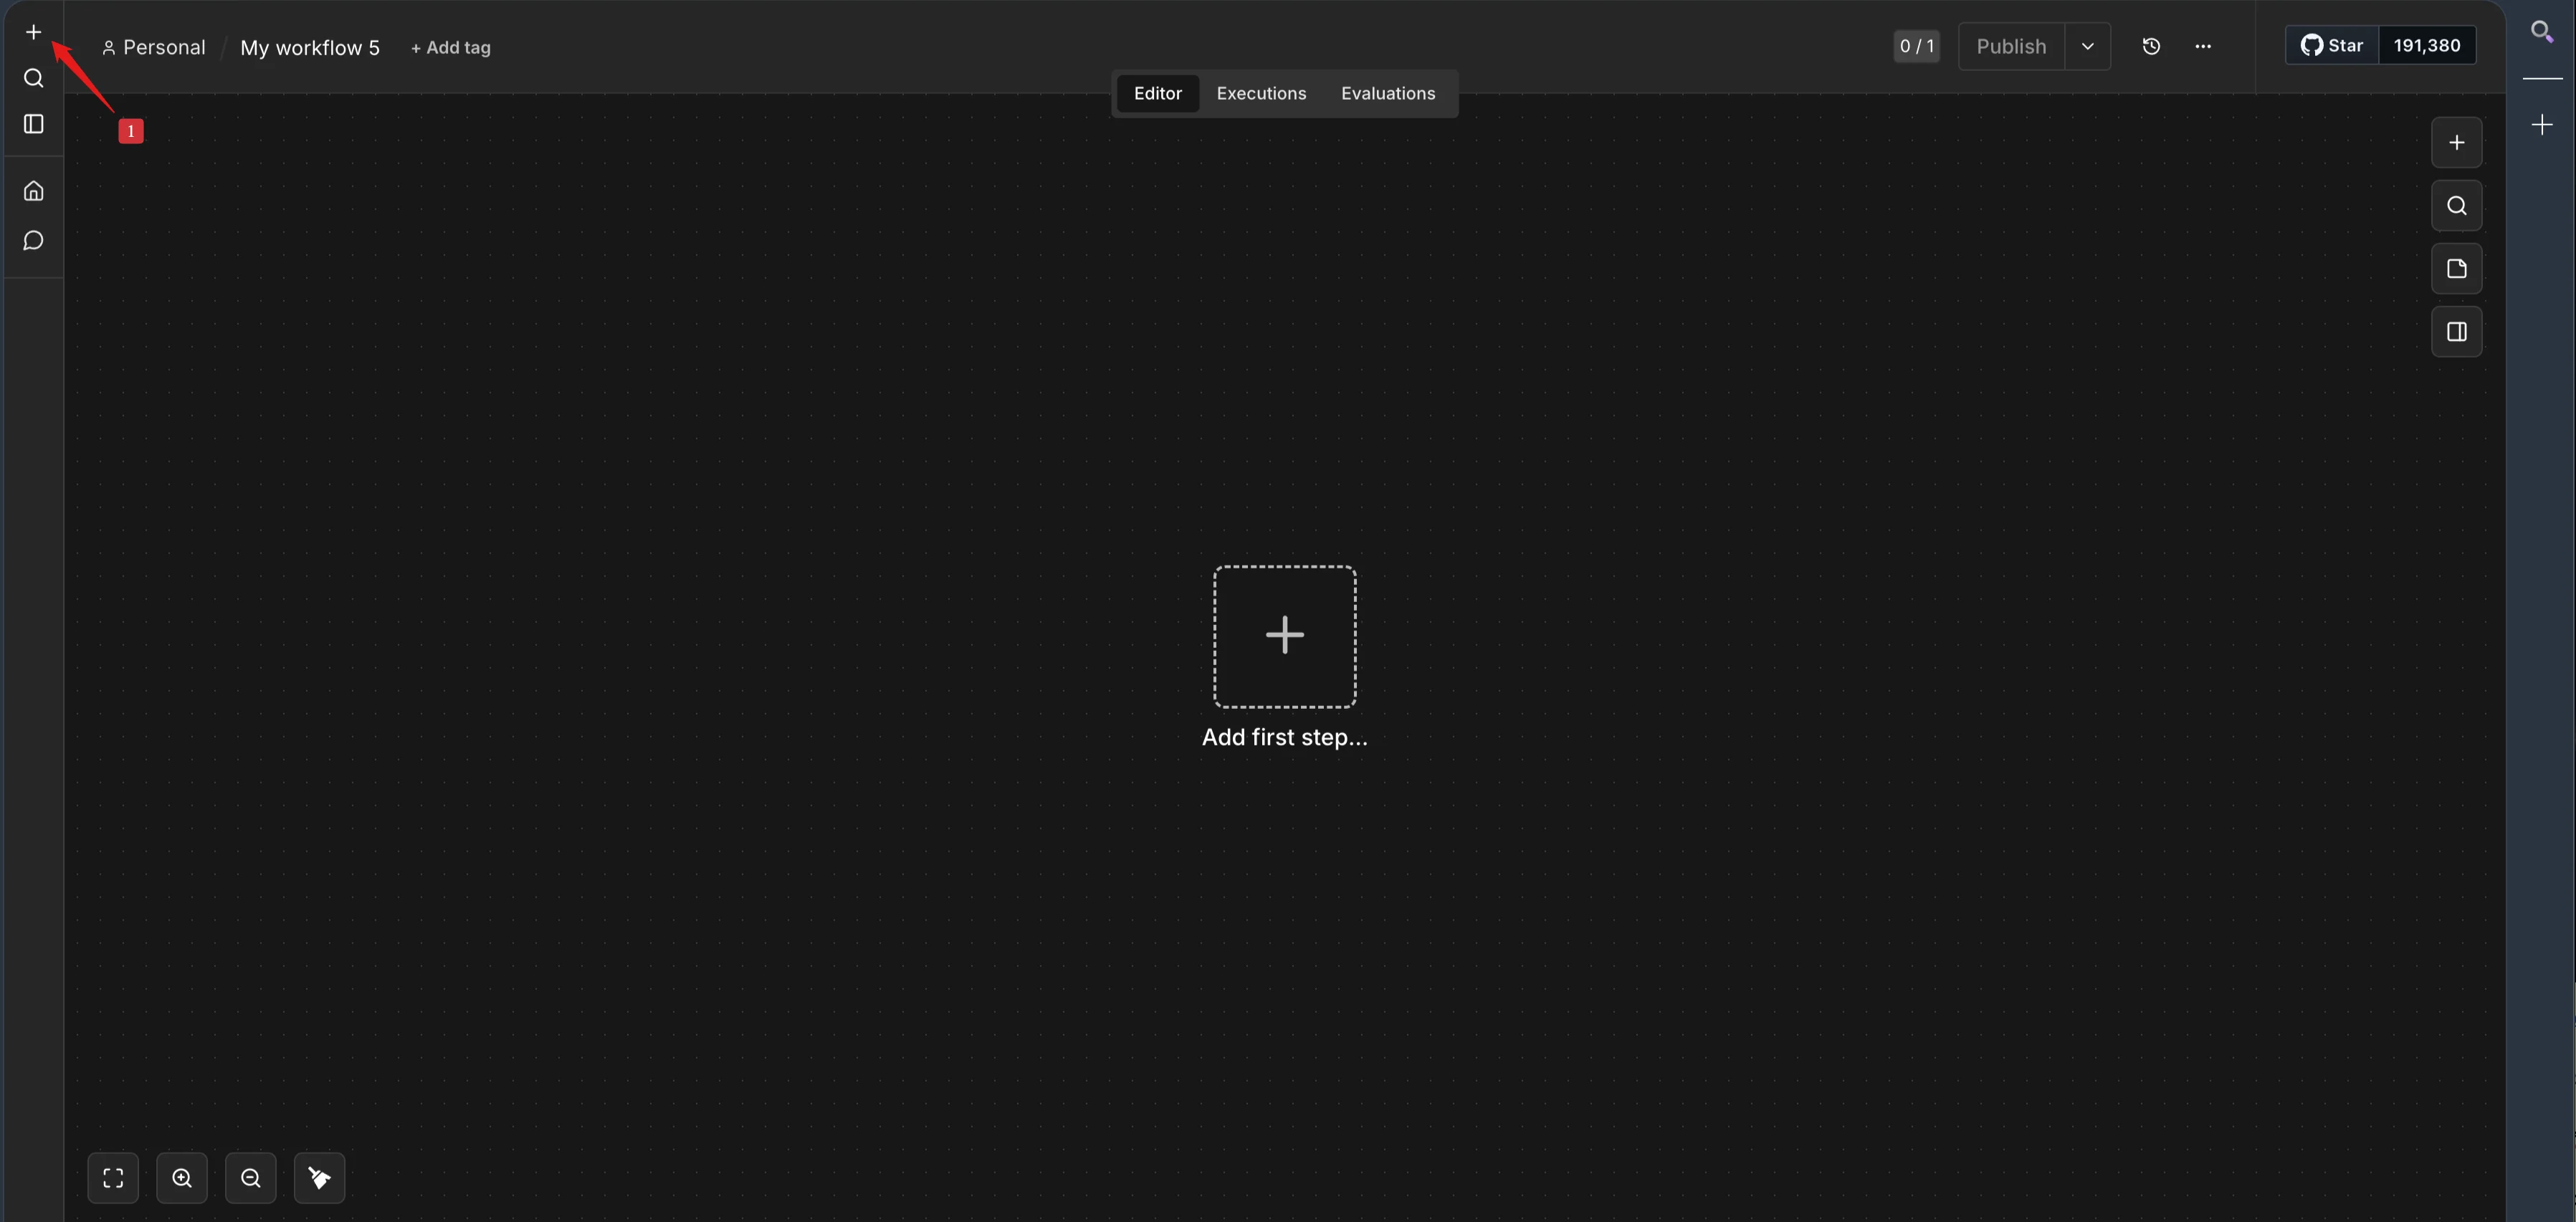2576x1222 pixels.
Task: Expand the Publish dropdown chevron
Action: pyautogui.click(x=2088, y=46)
